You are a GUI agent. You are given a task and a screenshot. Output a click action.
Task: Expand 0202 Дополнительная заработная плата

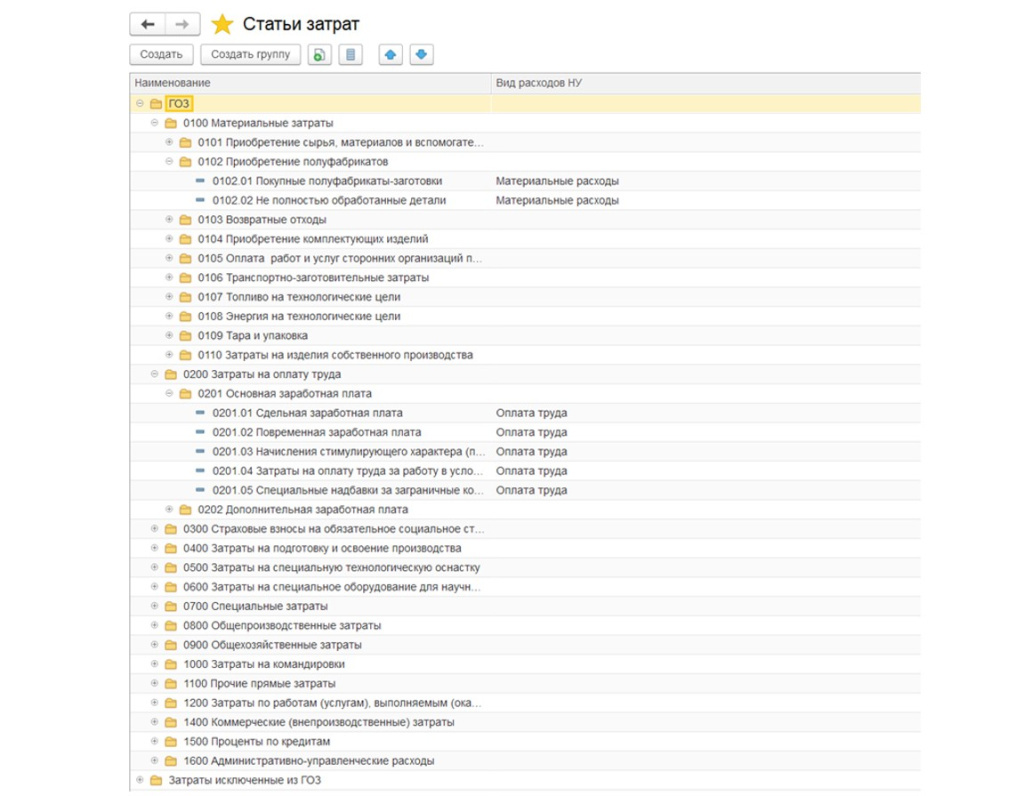169,509
